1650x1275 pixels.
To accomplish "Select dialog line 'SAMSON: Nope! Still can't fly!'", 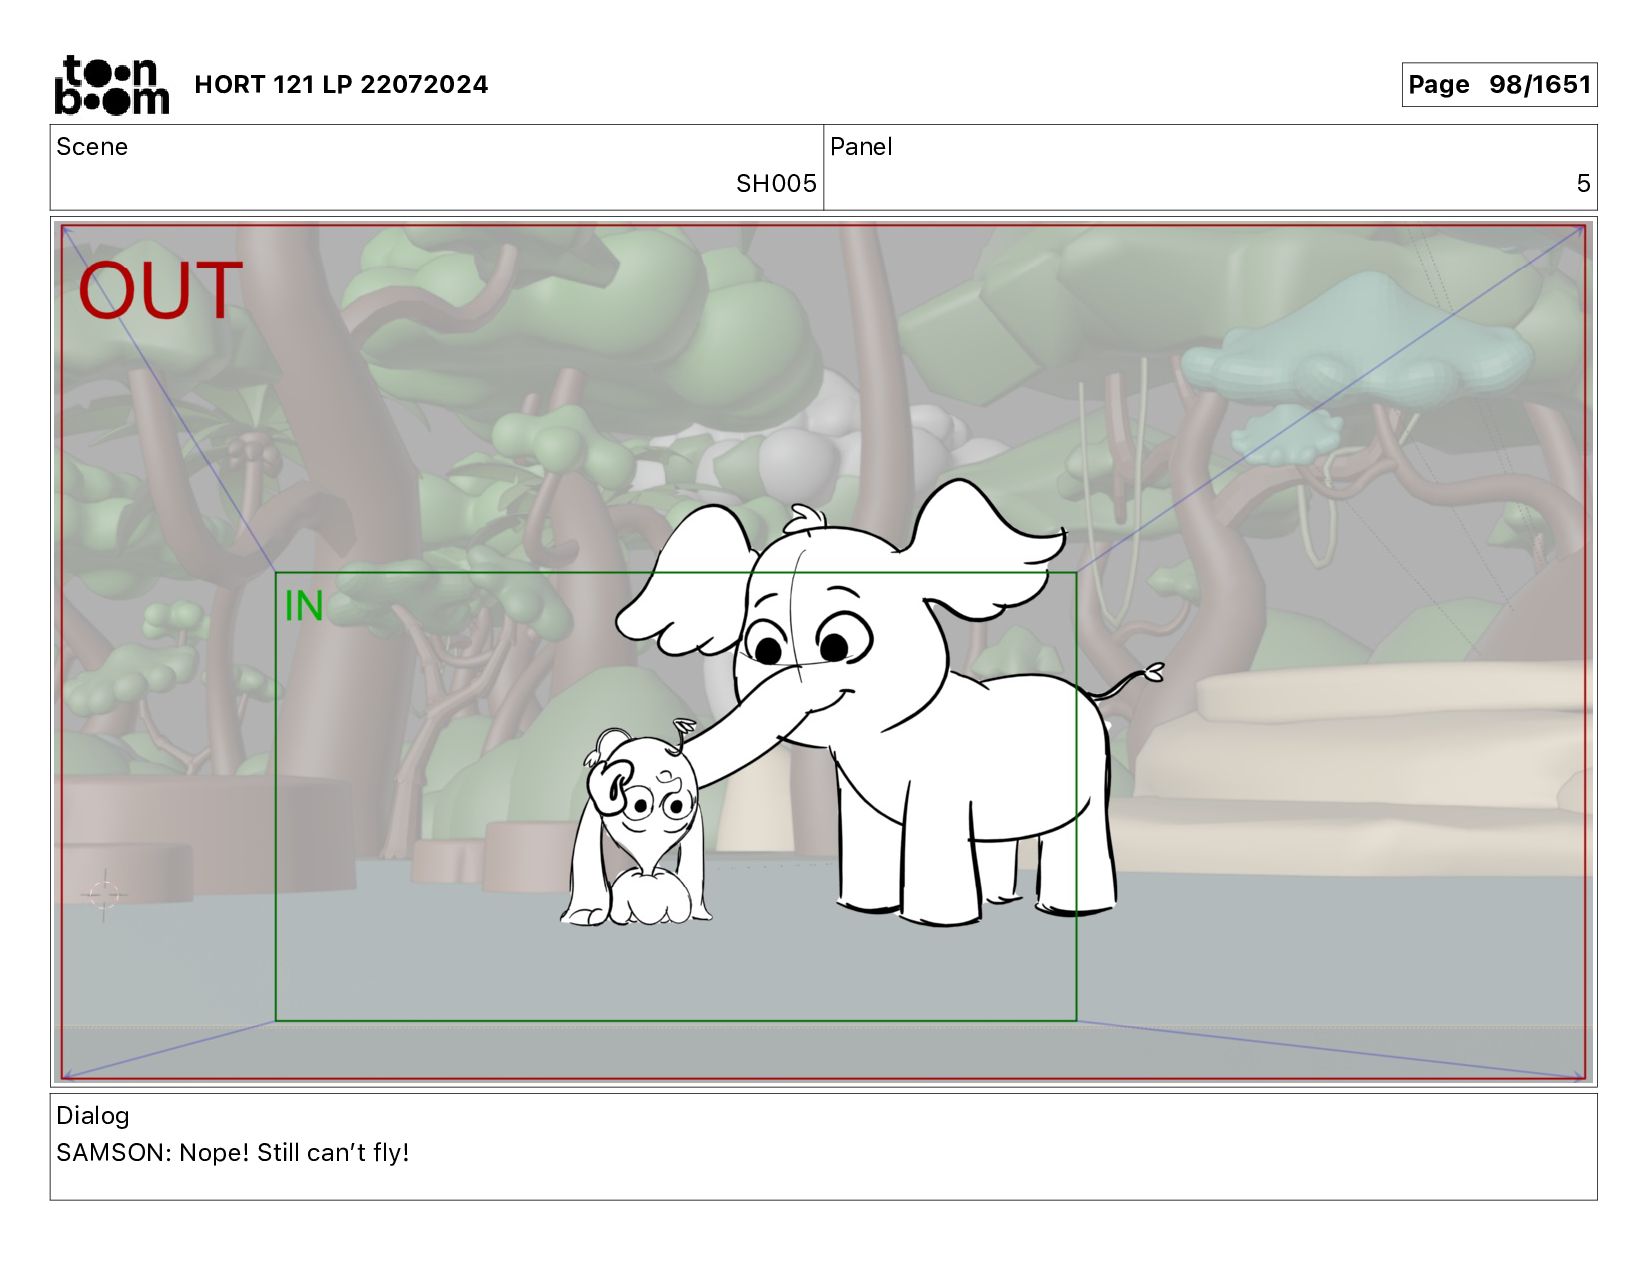I will click(233, 1153).
